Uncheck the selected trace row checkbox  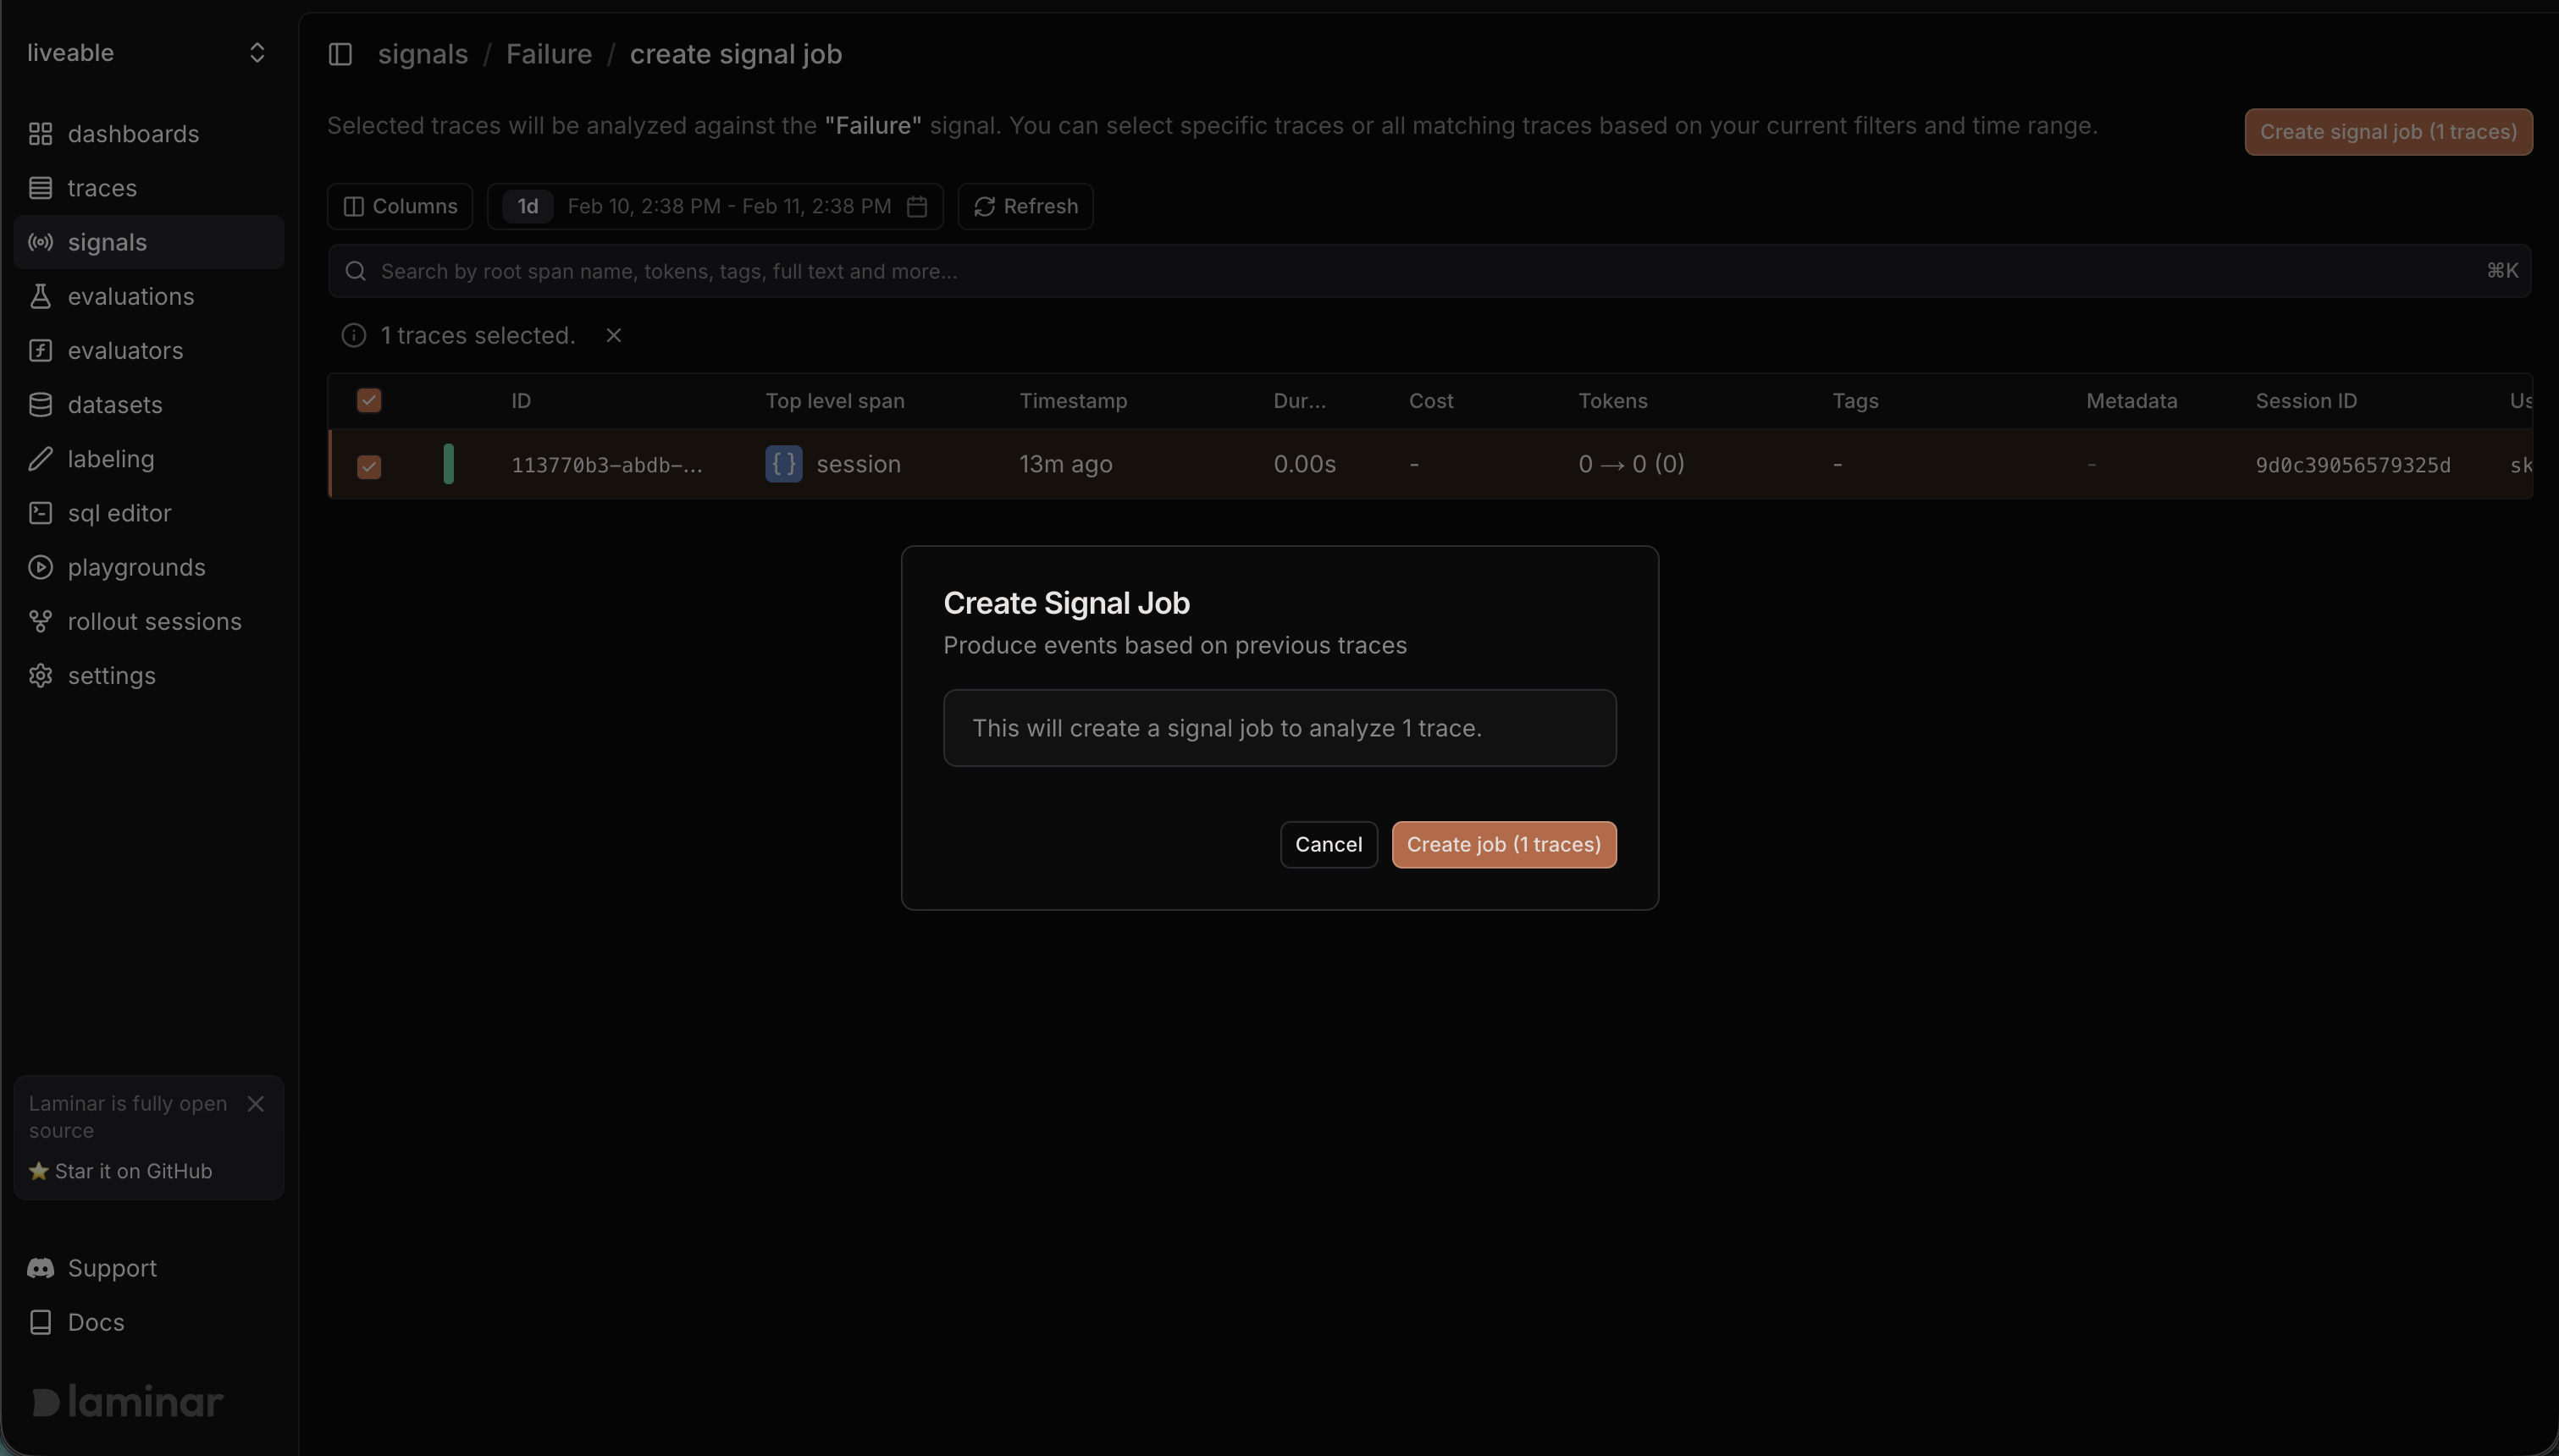pyautogui.click(x=369, y=466)
